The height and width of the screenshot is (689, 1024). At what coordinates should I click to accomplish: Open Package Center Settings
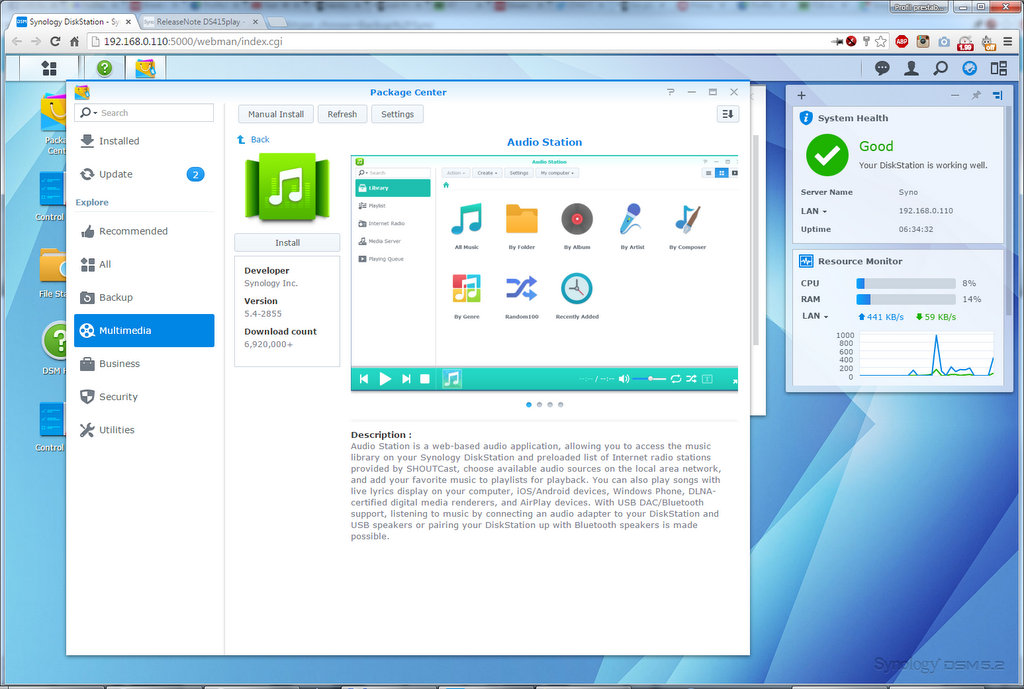coord(397,114)
